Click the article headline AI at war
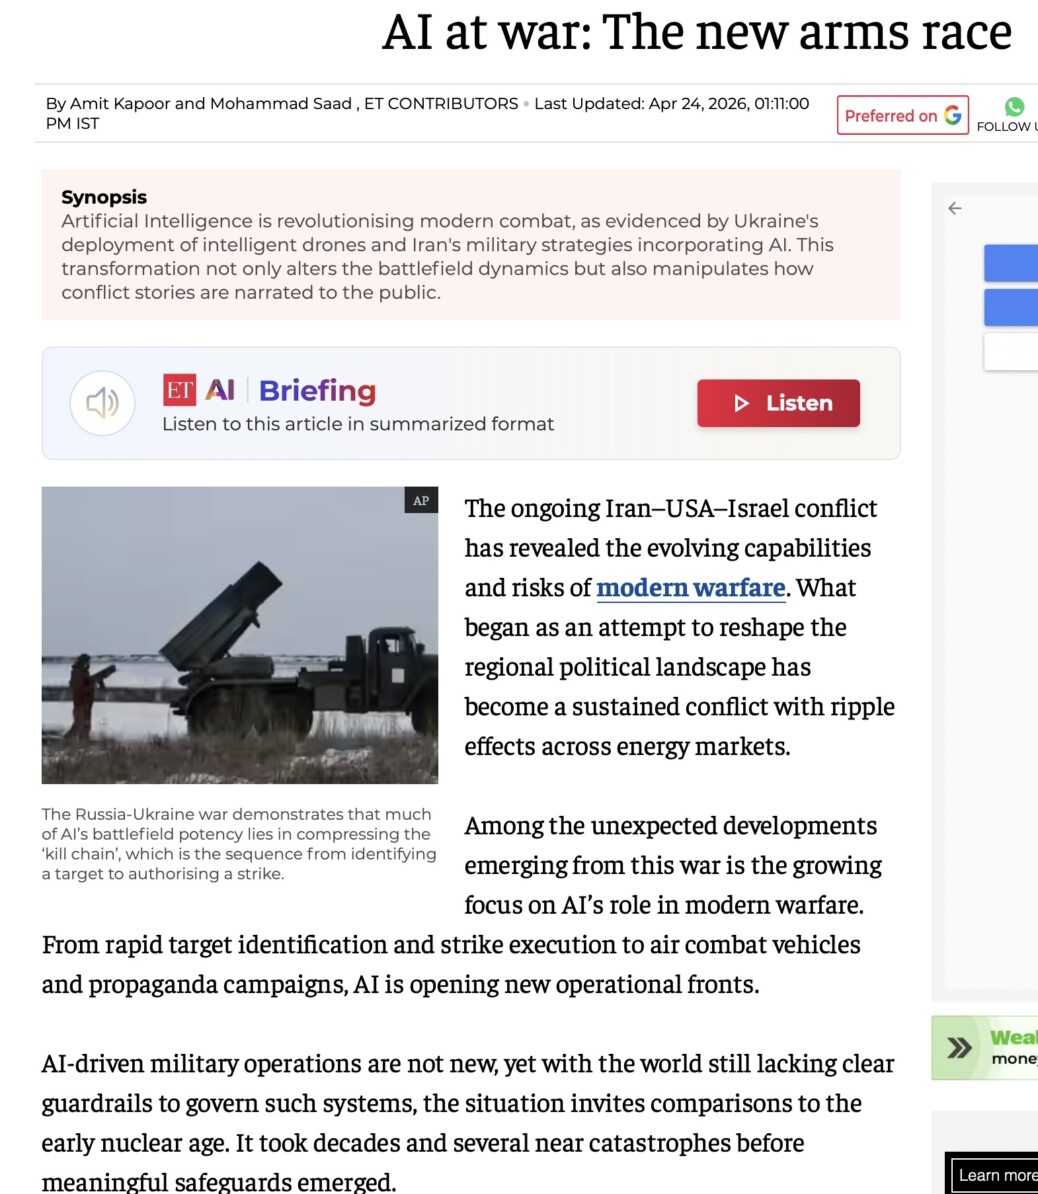 click(x=697, y=32)
